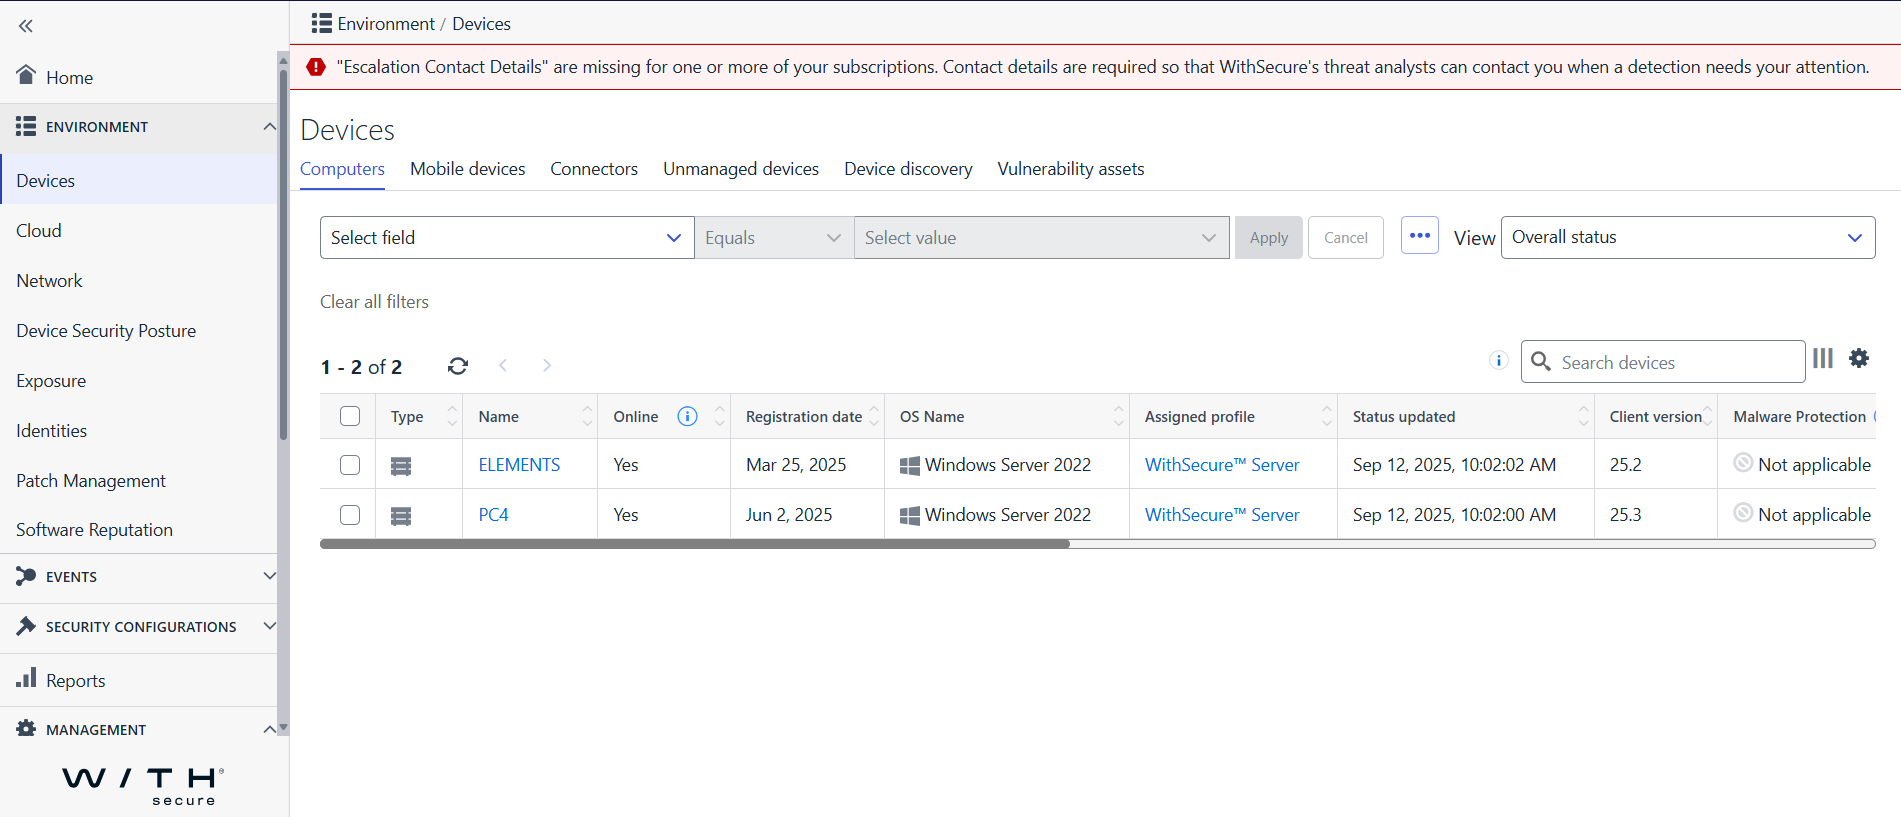Open WithSecure Server profile for ELEMENTS
This screenshot has width=1901, height=817.
tap(1222, 465)
